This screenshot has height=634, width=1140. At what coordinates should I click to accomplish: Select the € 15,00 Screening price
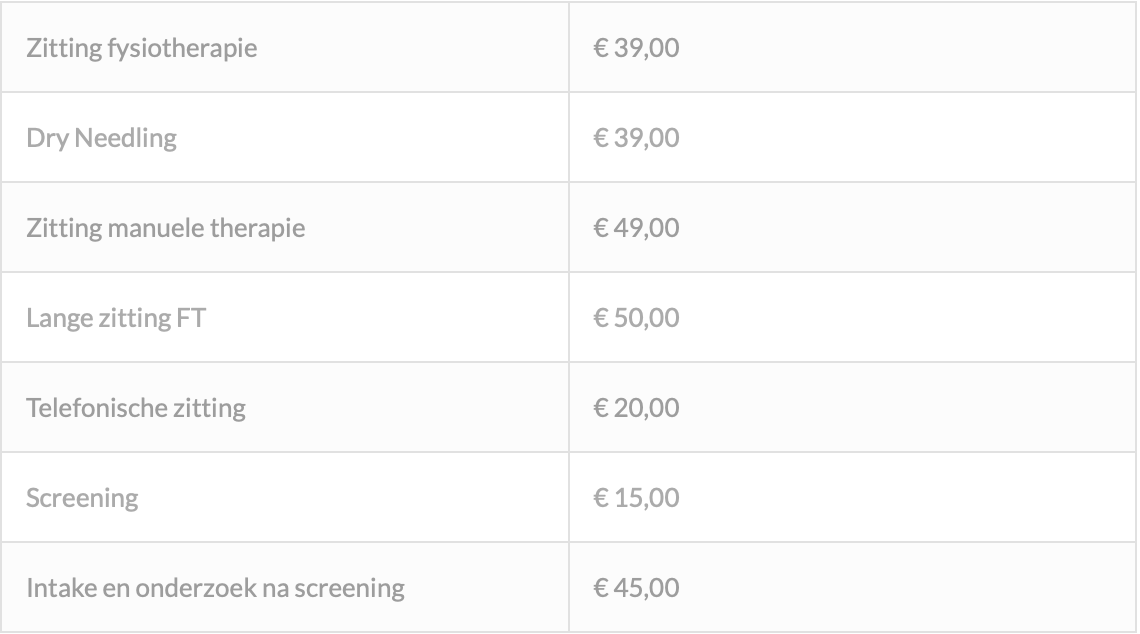click(636, 498)
